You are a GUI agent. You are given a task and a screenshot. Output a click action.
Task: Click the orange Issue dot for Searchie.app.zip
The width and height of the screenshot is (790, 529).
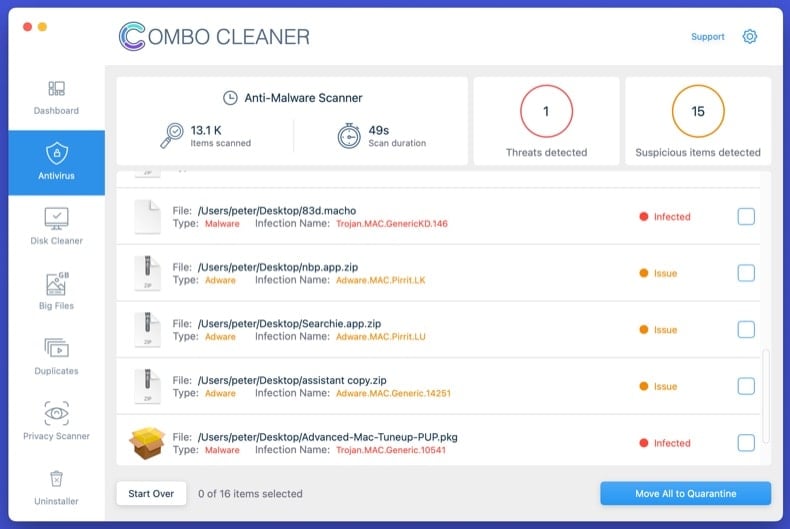click(643, 329)
